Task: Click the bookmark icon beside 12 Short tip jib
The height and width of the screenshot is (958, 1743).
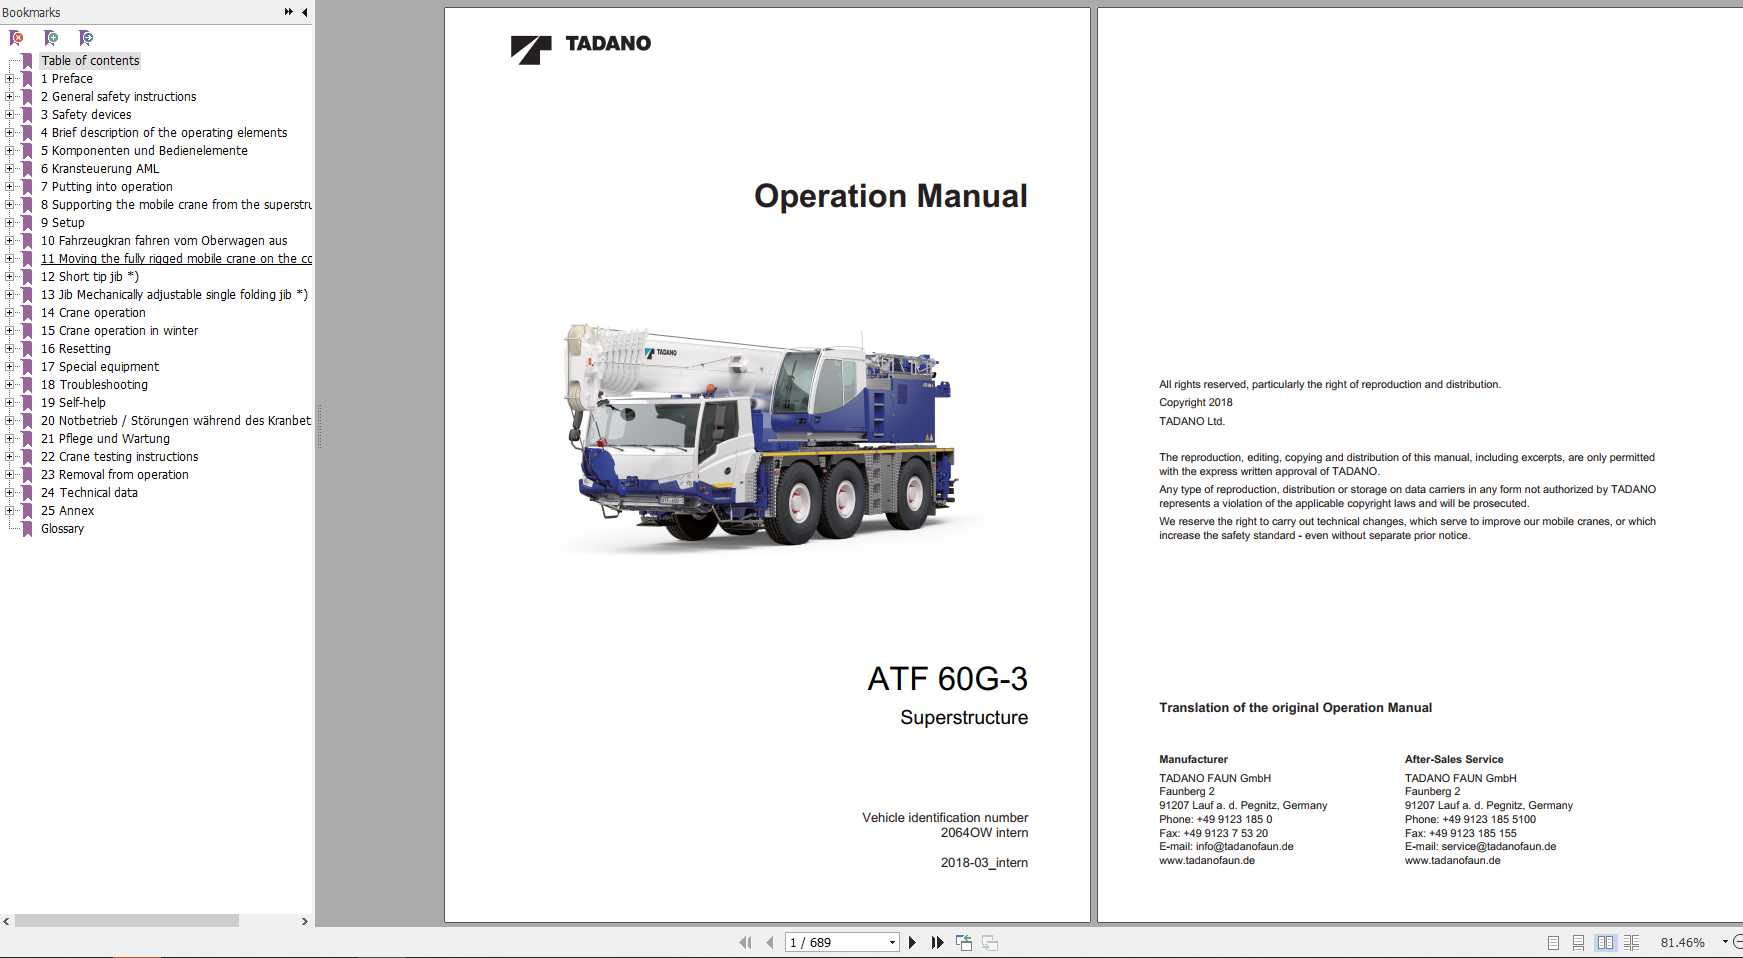Action: click(27, 276)
